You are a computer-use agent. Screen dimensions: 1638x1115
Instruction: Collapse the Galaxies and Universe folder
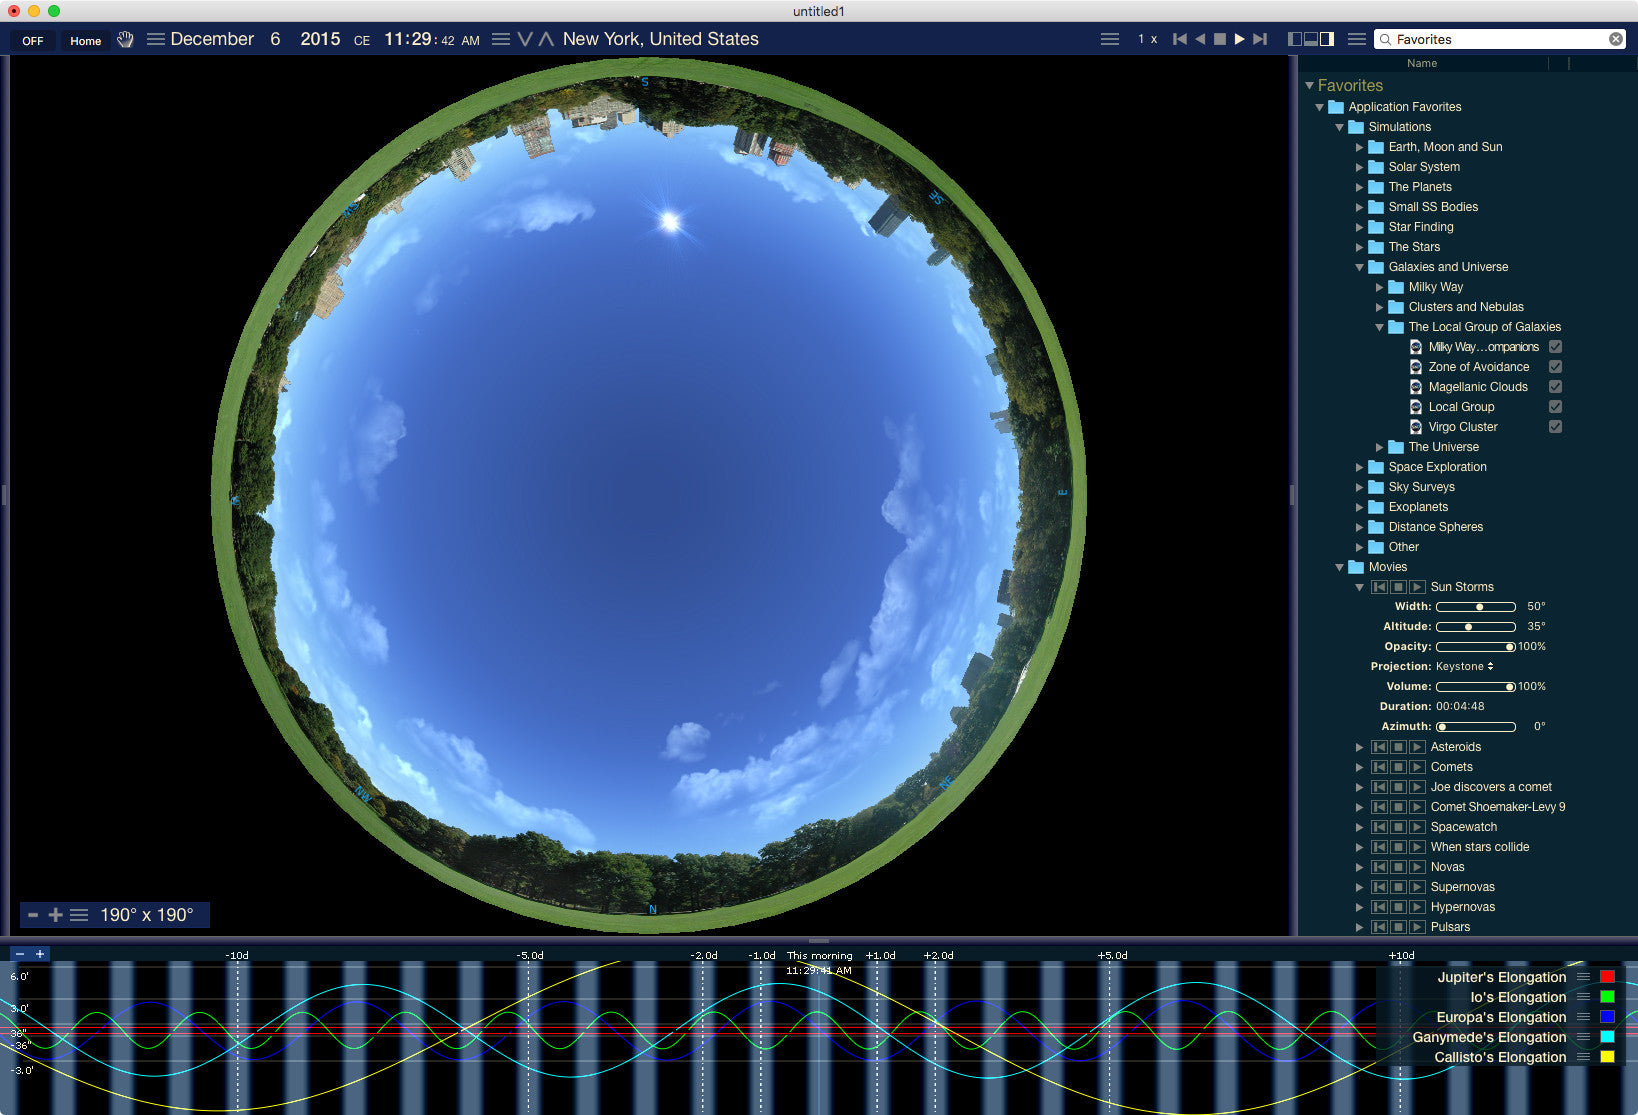point(1359,267)
